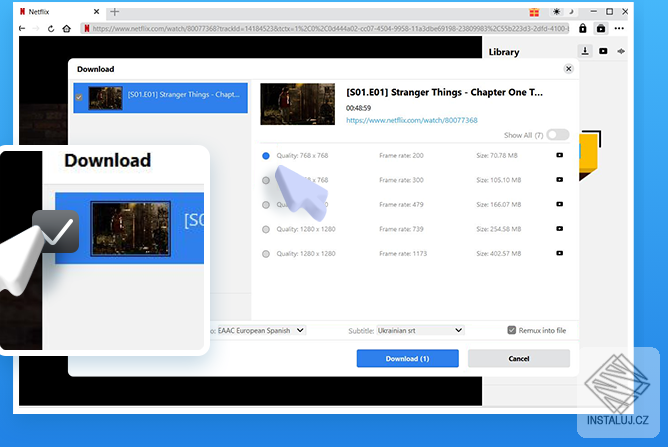Open Library downloads icon
The height and width of the screenshot is (447, 668).
coord(585,51)
